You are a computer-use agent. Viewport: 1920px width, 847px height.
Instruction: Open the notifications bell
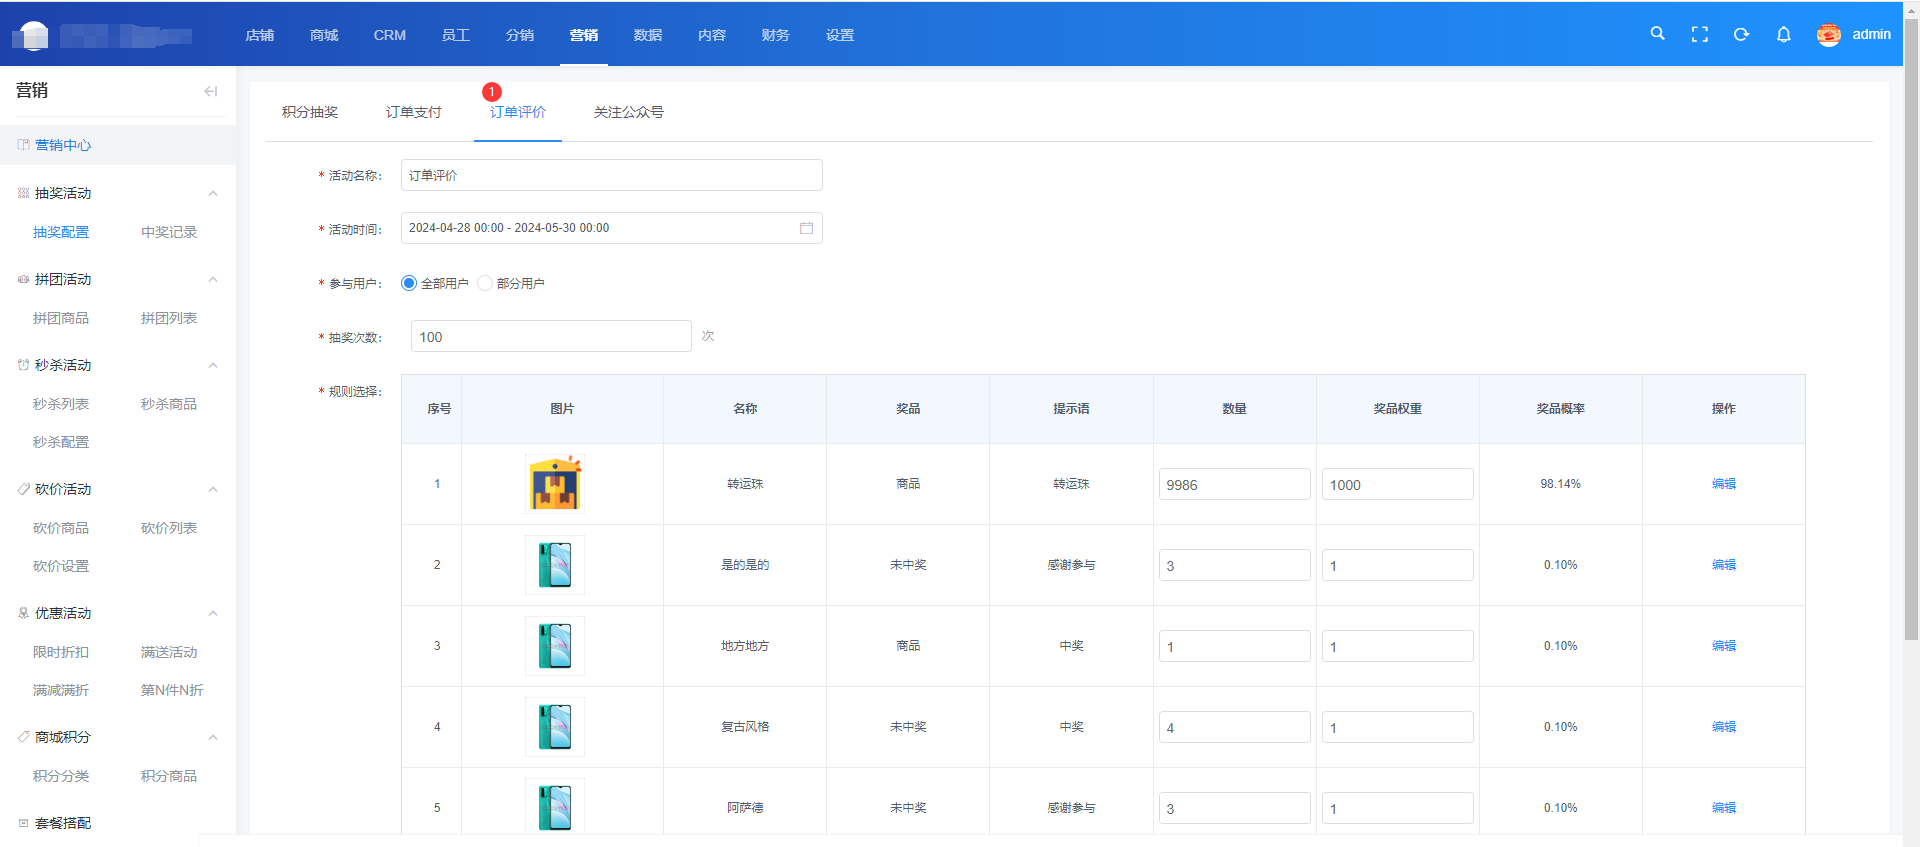(1784, 34)
